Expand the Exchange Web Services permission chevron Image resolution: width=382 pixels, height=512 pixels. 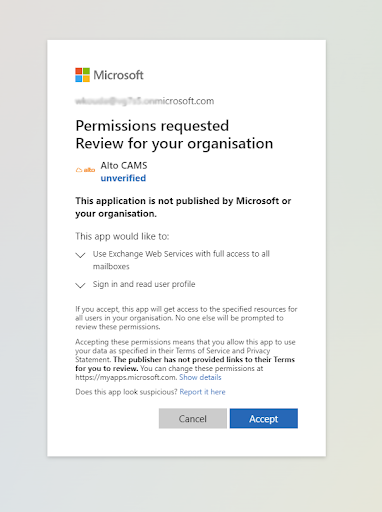click(x=80, y=255)
